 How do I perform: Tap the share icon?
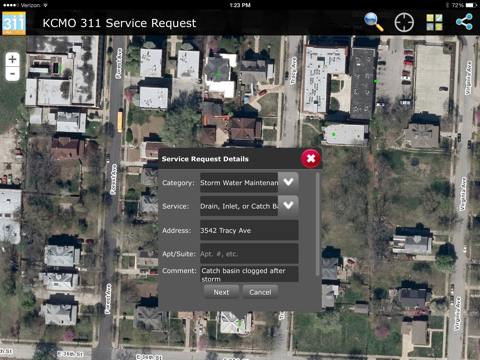(464, 22)
